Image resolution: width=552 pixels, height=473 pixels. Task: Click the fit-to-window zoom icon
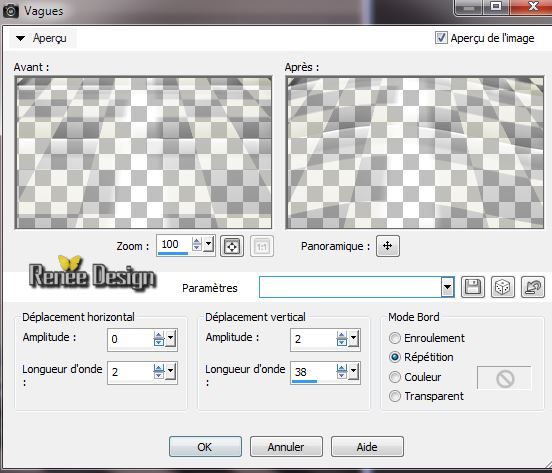[x=232, y=246]
